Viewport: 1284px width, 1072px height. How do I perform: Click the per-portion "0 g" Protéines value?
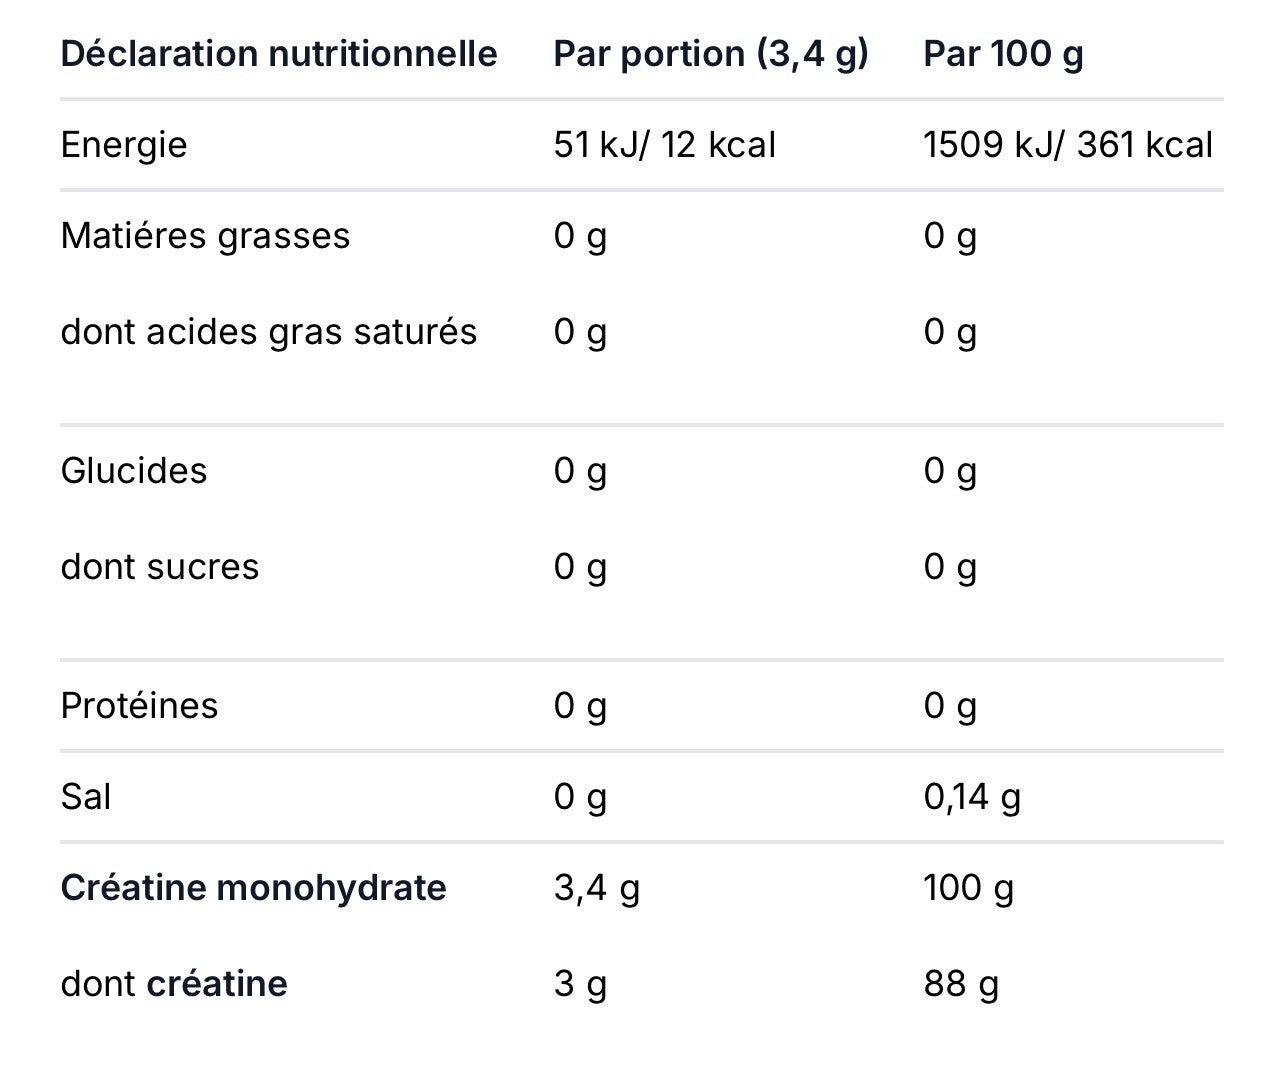pos(580,706)
